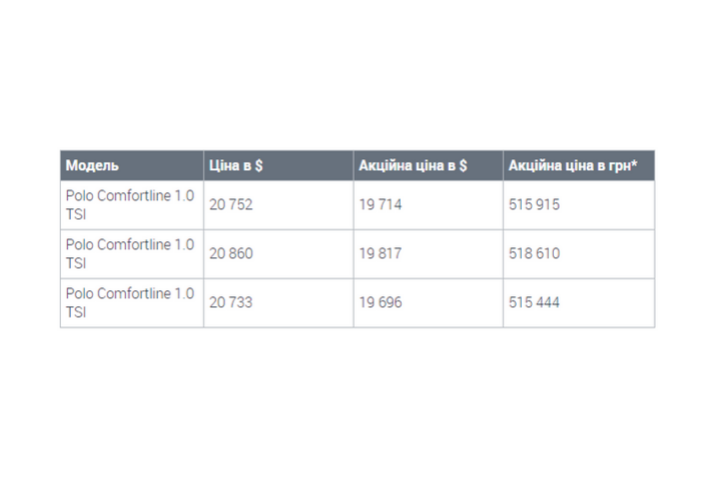Click the asterisk in грн* header
716x477 pixels.
pos(634,162)
